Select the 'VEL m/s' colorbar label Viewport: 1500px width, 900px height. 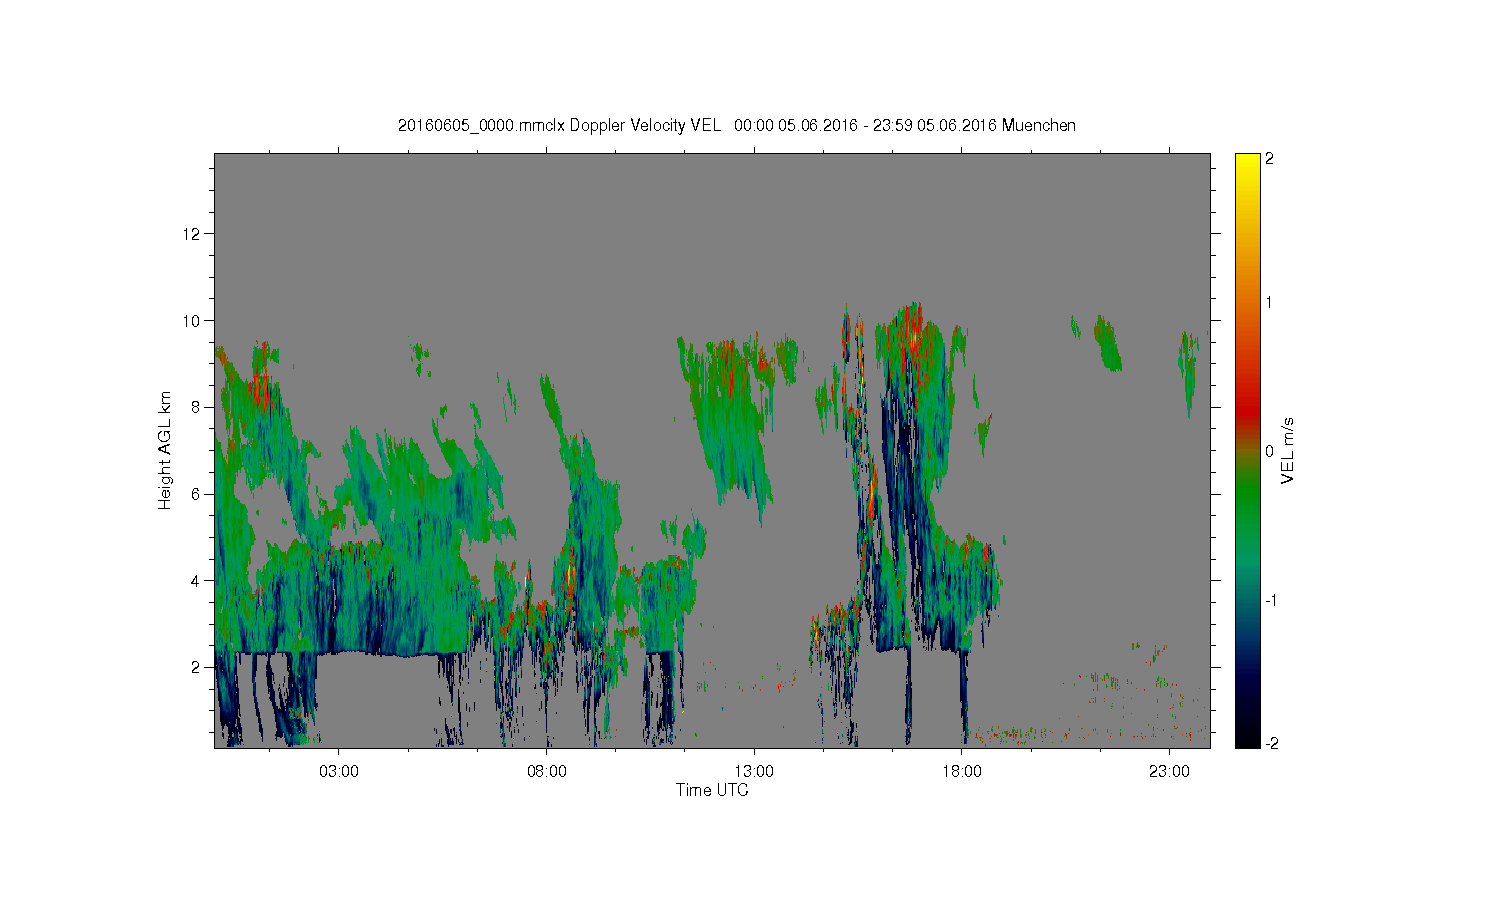pyautogui.click(x=1288, y=450)
